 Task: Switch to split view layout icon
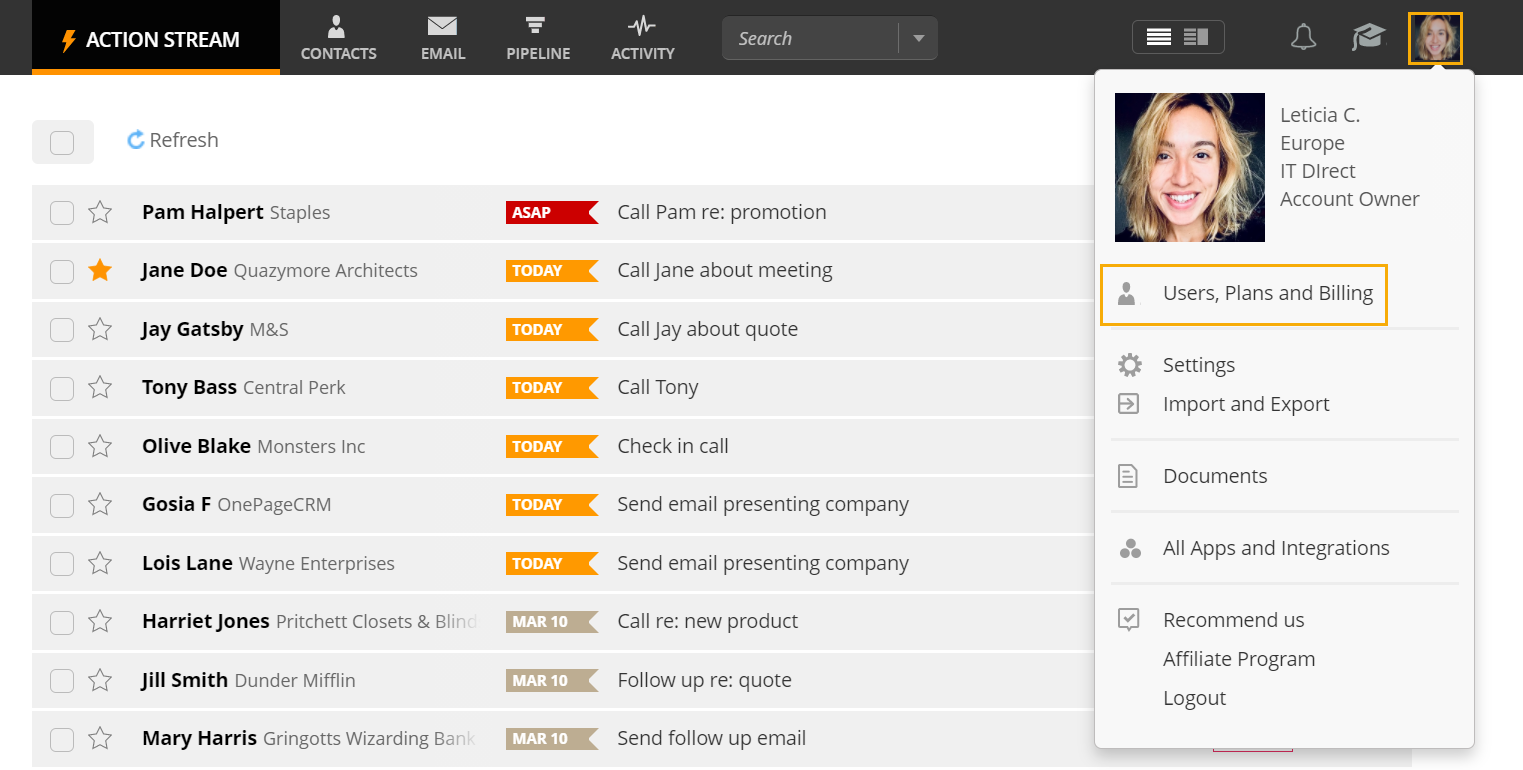pos(1196,37)
